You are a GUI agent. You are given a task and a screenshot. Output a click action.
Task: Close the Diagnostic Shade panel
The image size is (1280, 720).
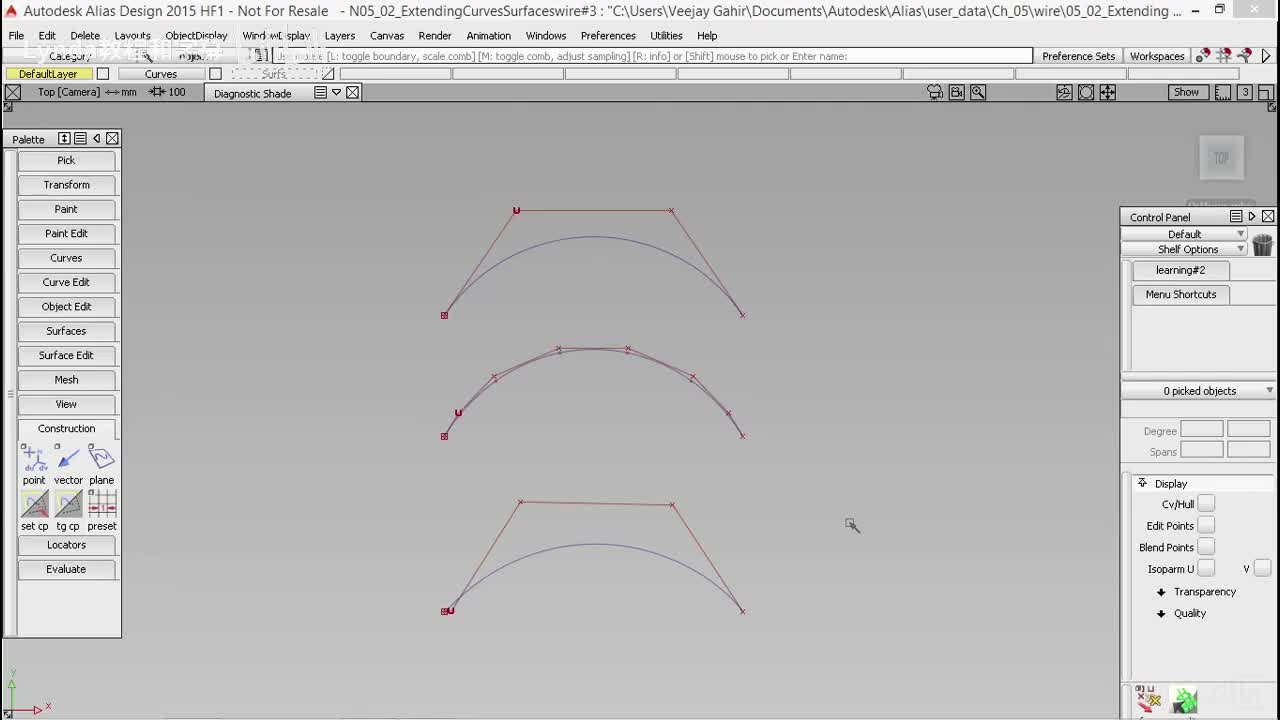(x=353, y=93)
